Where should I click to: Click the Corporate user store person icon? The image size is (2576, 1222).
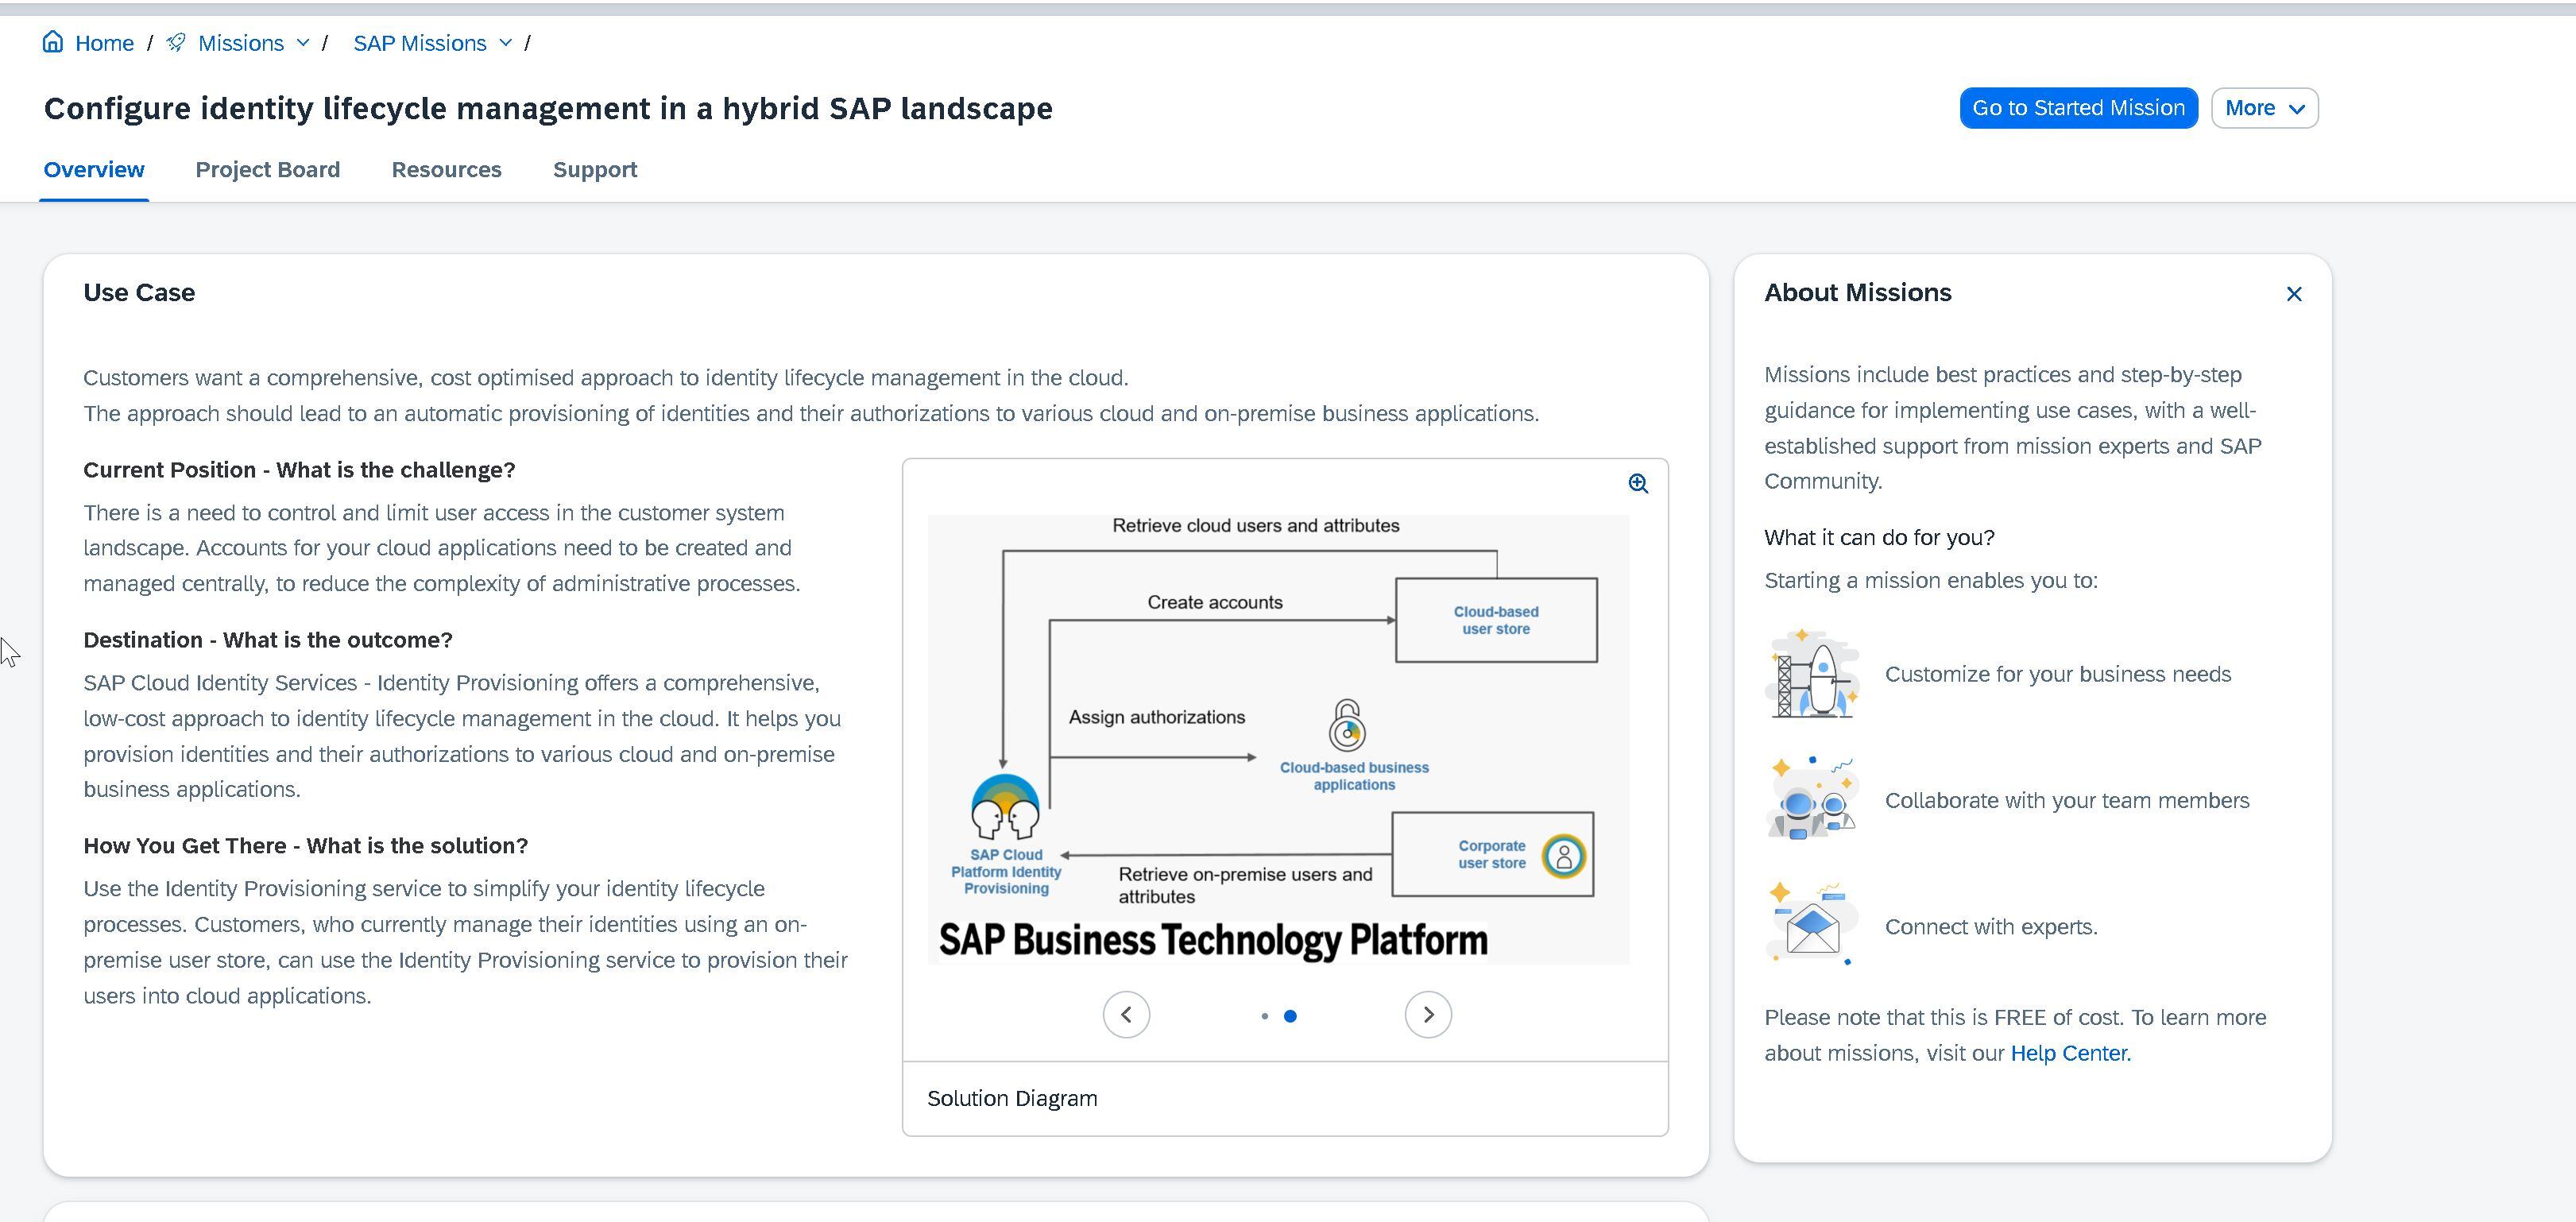(1563, 856)
